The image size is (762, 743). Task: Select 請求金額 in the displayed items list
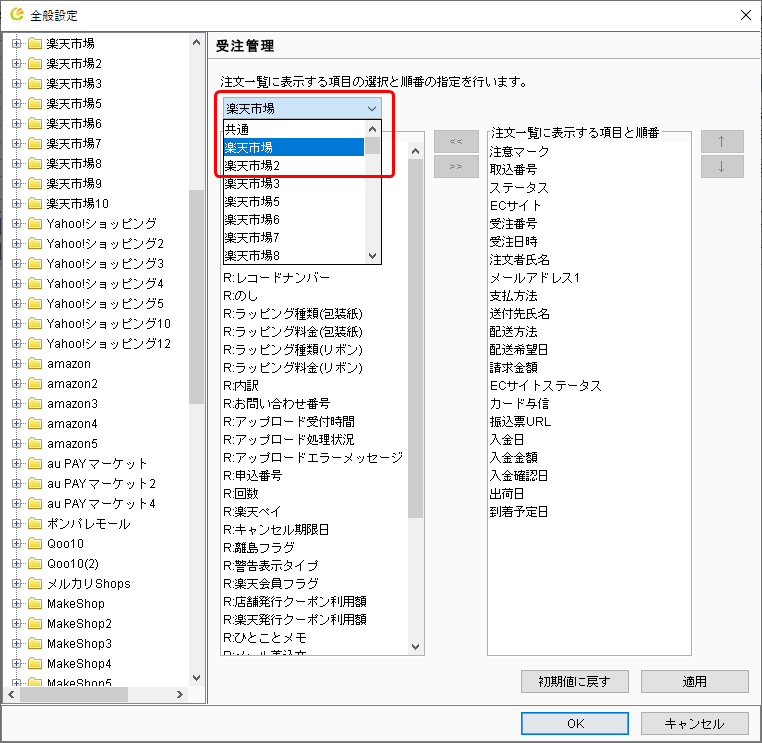pyautogui.click(x=513, y=367)
